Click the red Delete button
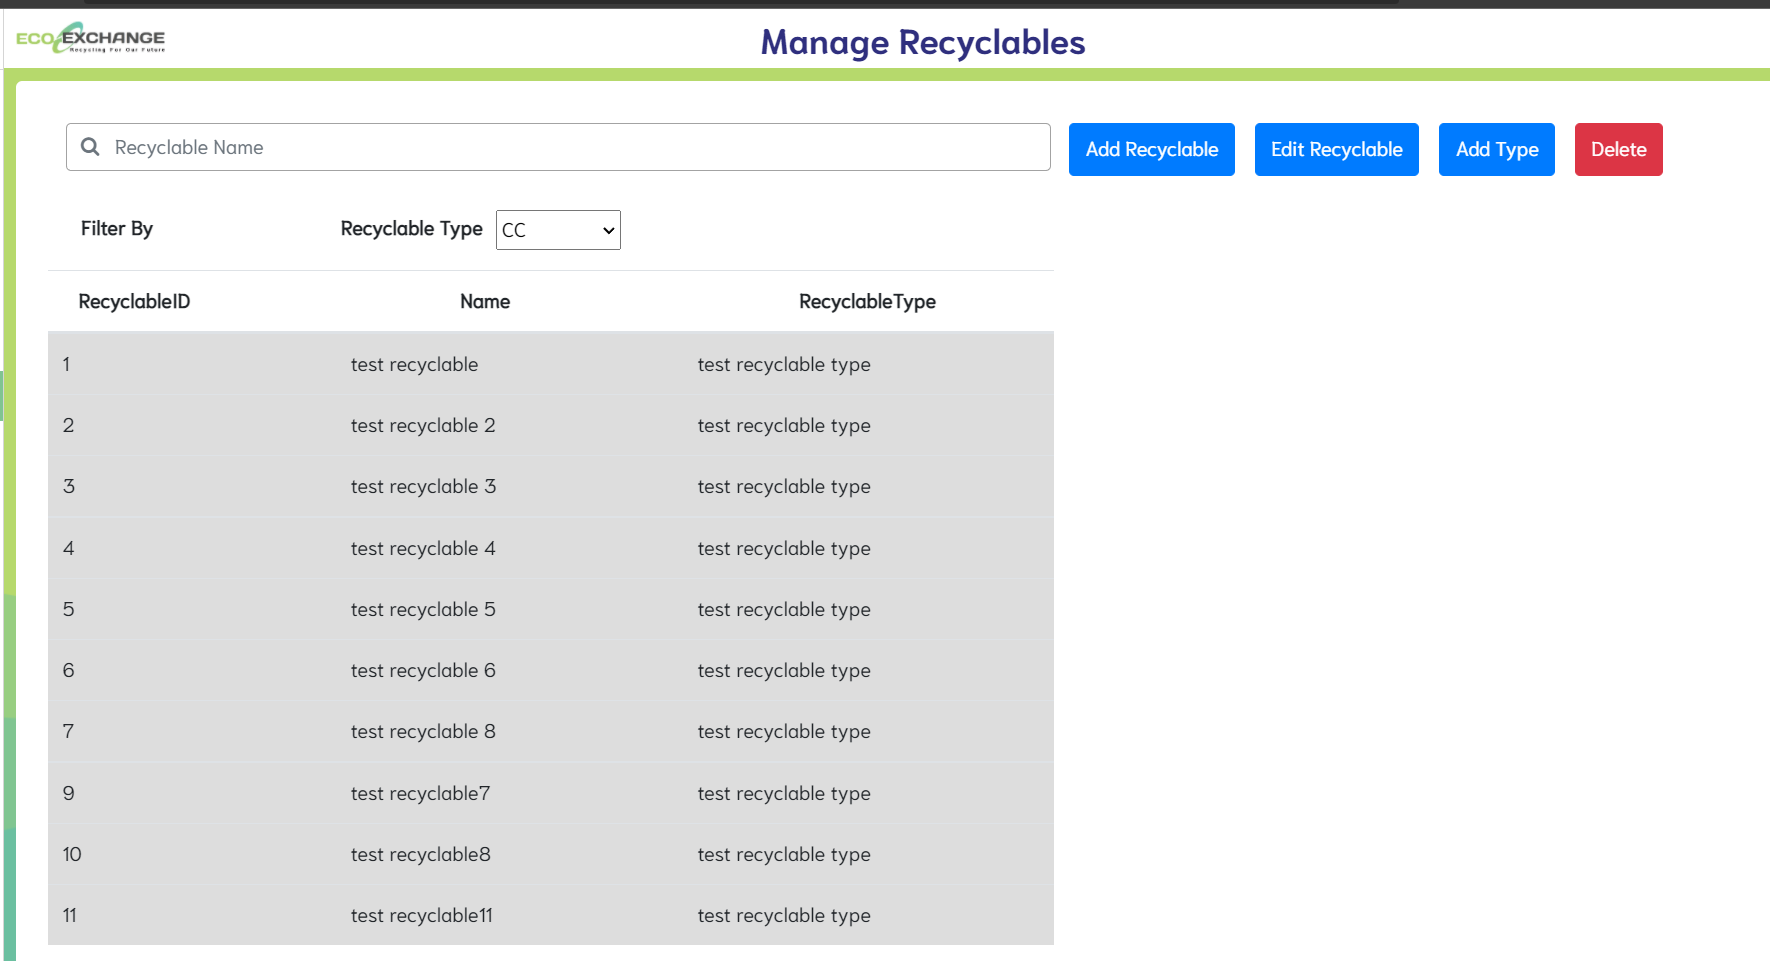The image size is (1770, 961). (1619, 149)
